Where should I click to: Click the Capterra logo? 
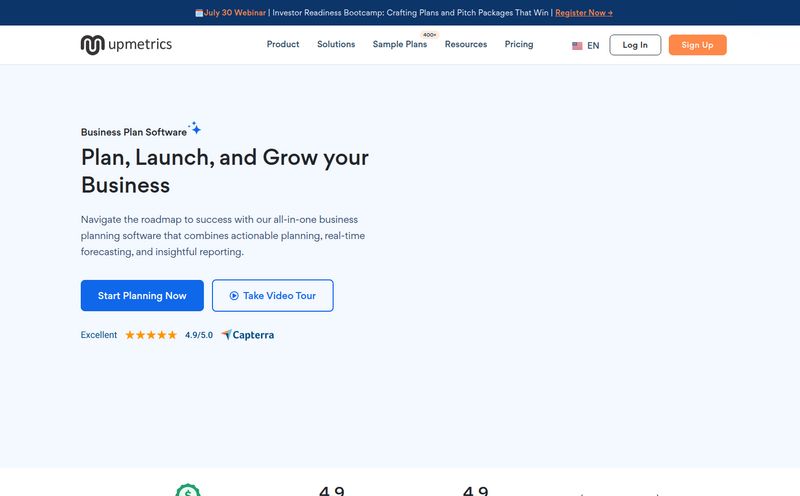248,335
